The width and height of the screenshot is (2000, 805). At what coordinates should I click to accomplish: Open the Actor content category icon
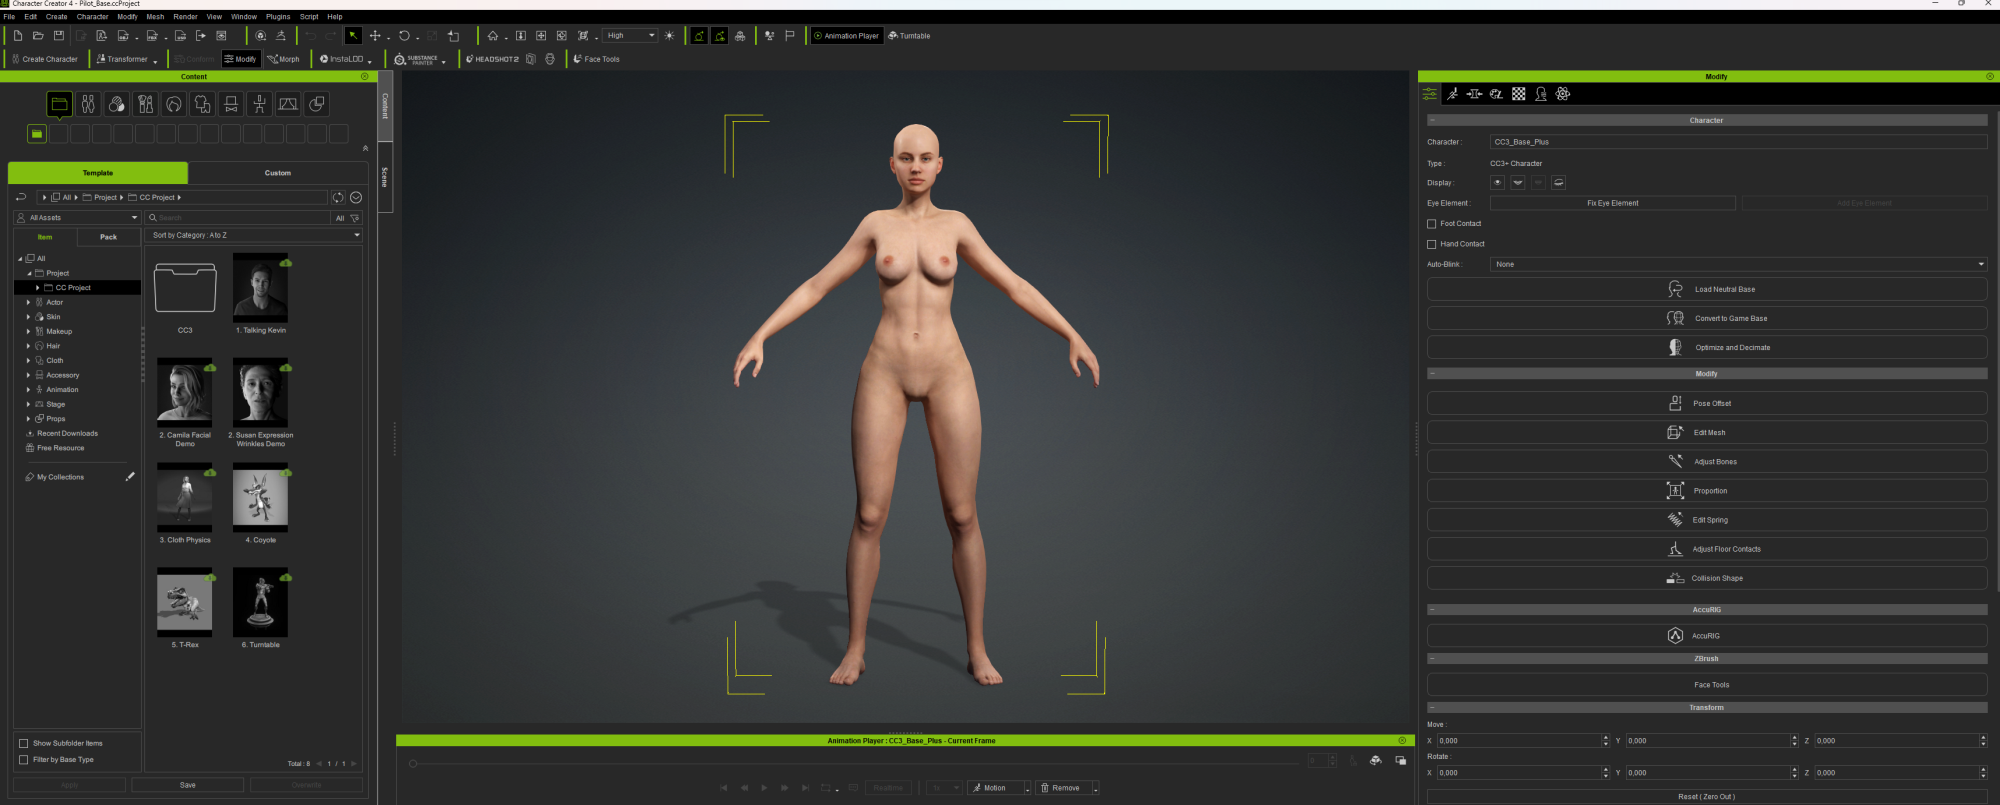point(88,104)
